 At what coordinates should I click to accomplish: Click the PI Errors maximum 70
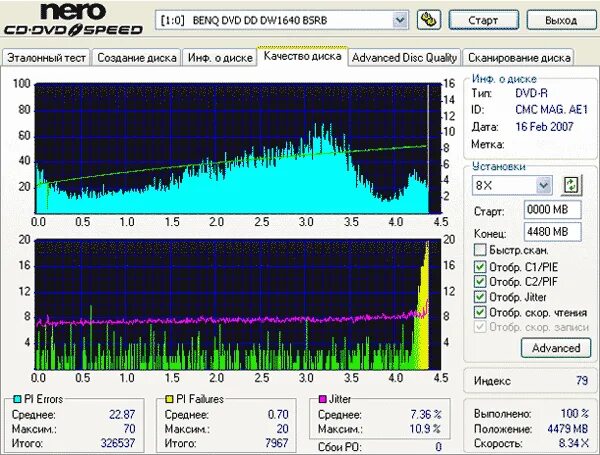click(x=129, y=429)
